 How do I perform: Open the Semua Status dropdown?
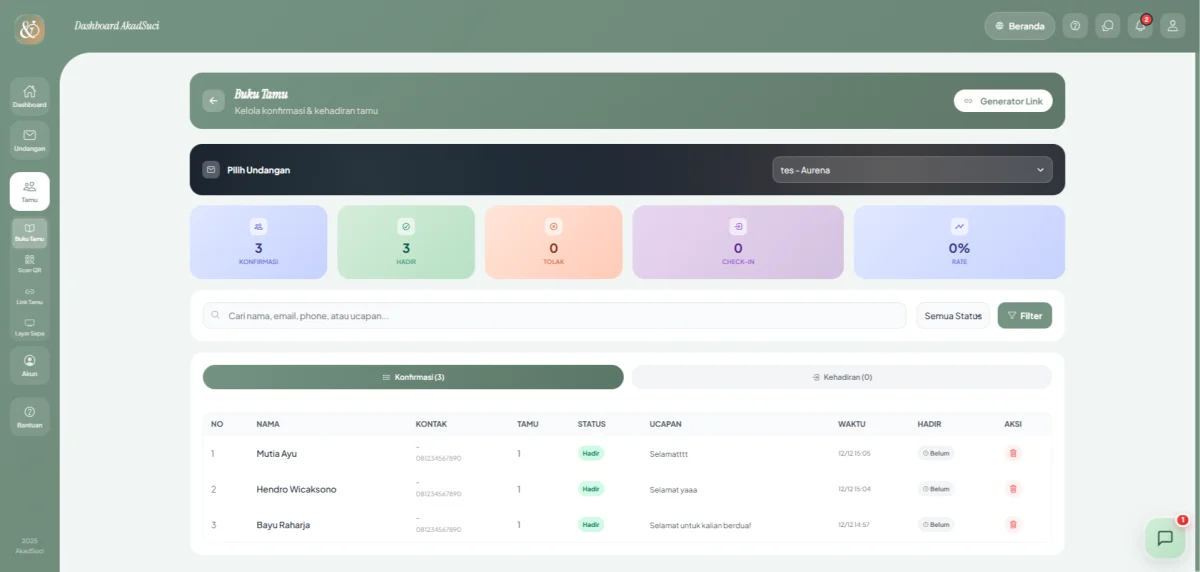click(953, 316)
